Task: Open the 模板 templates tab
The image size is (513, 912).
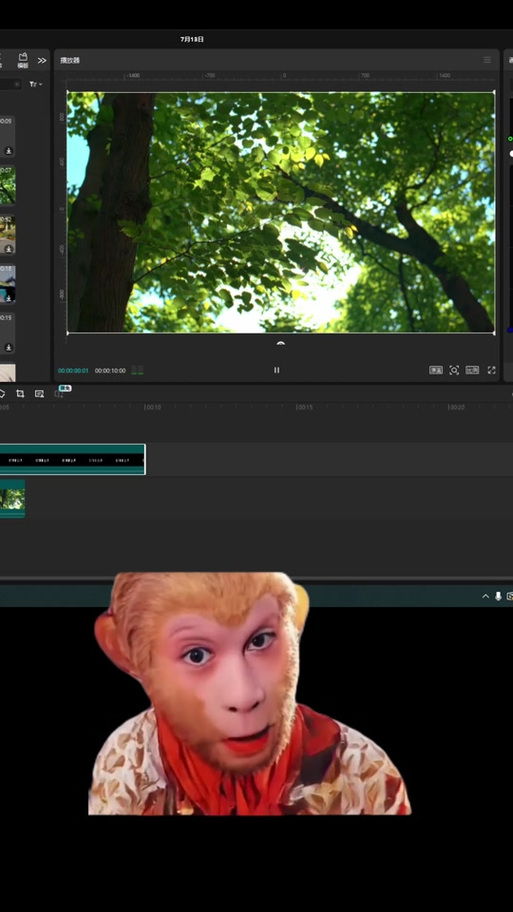Action: pyautogui.click(x=23, y=60)
